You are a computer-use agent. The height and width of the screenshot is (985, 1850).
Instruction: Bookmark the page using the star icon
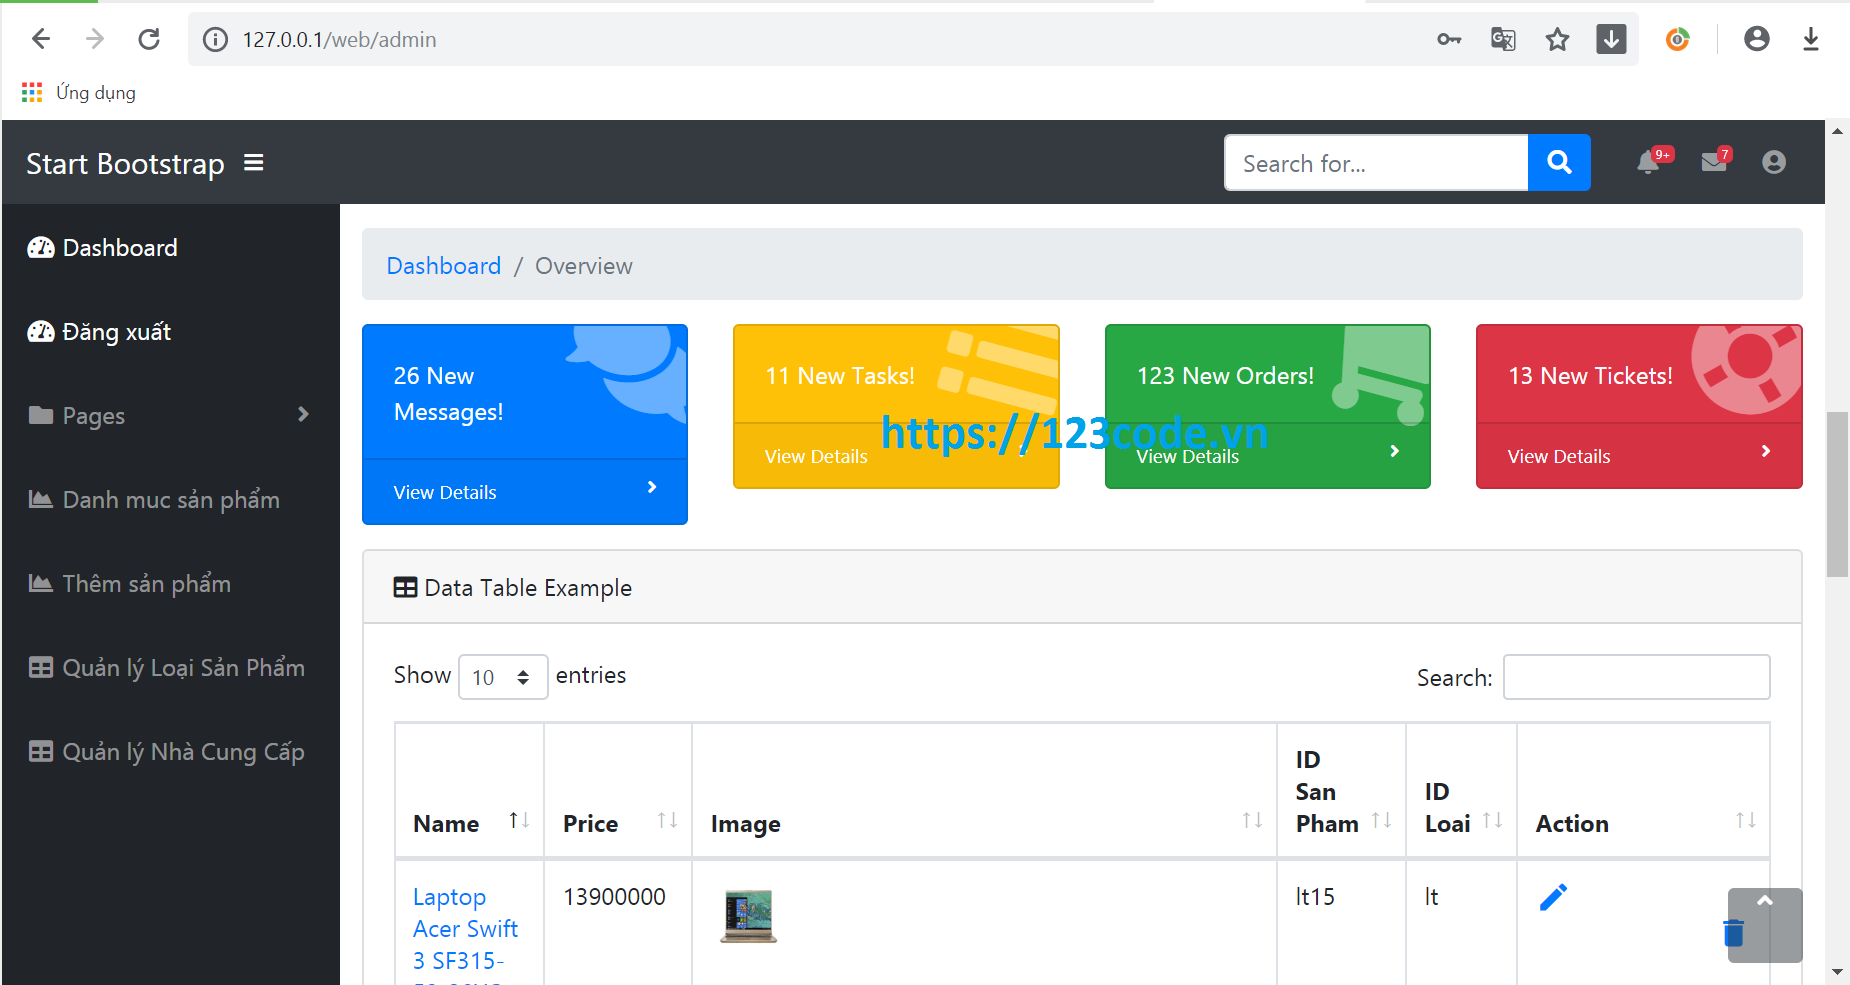click(x=1557, y=39)
